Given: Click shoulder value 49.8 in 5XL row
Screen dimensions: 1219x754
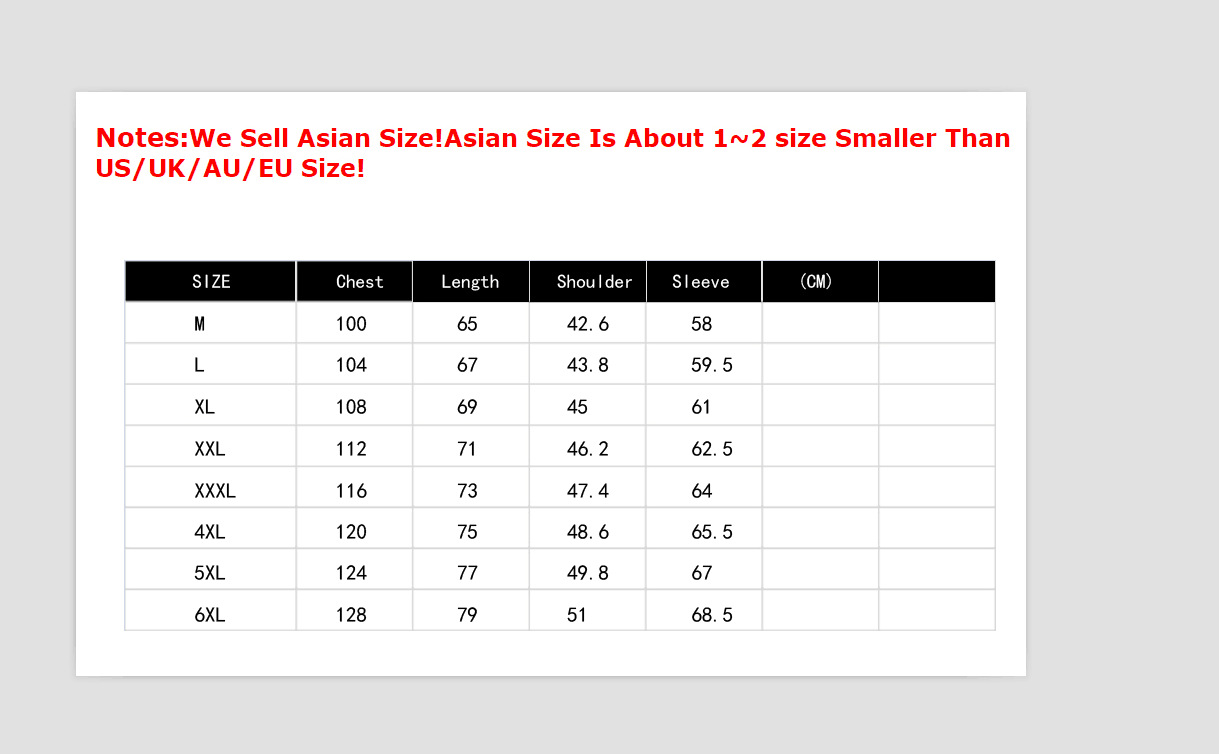Looking at the screenshot, I should (x=588, y=573).
